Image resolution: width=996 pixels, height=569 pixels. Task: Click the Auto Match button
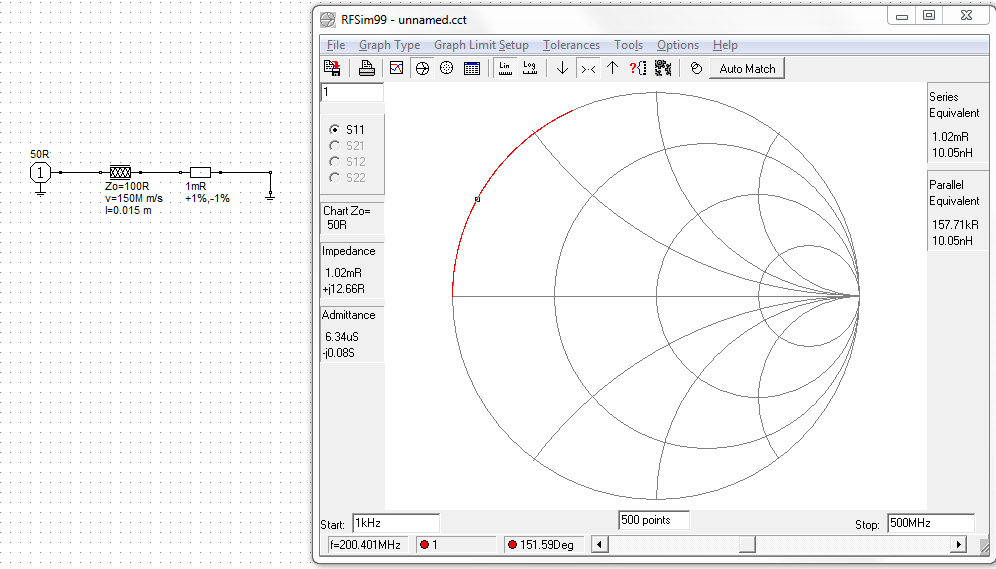point(747,69)
